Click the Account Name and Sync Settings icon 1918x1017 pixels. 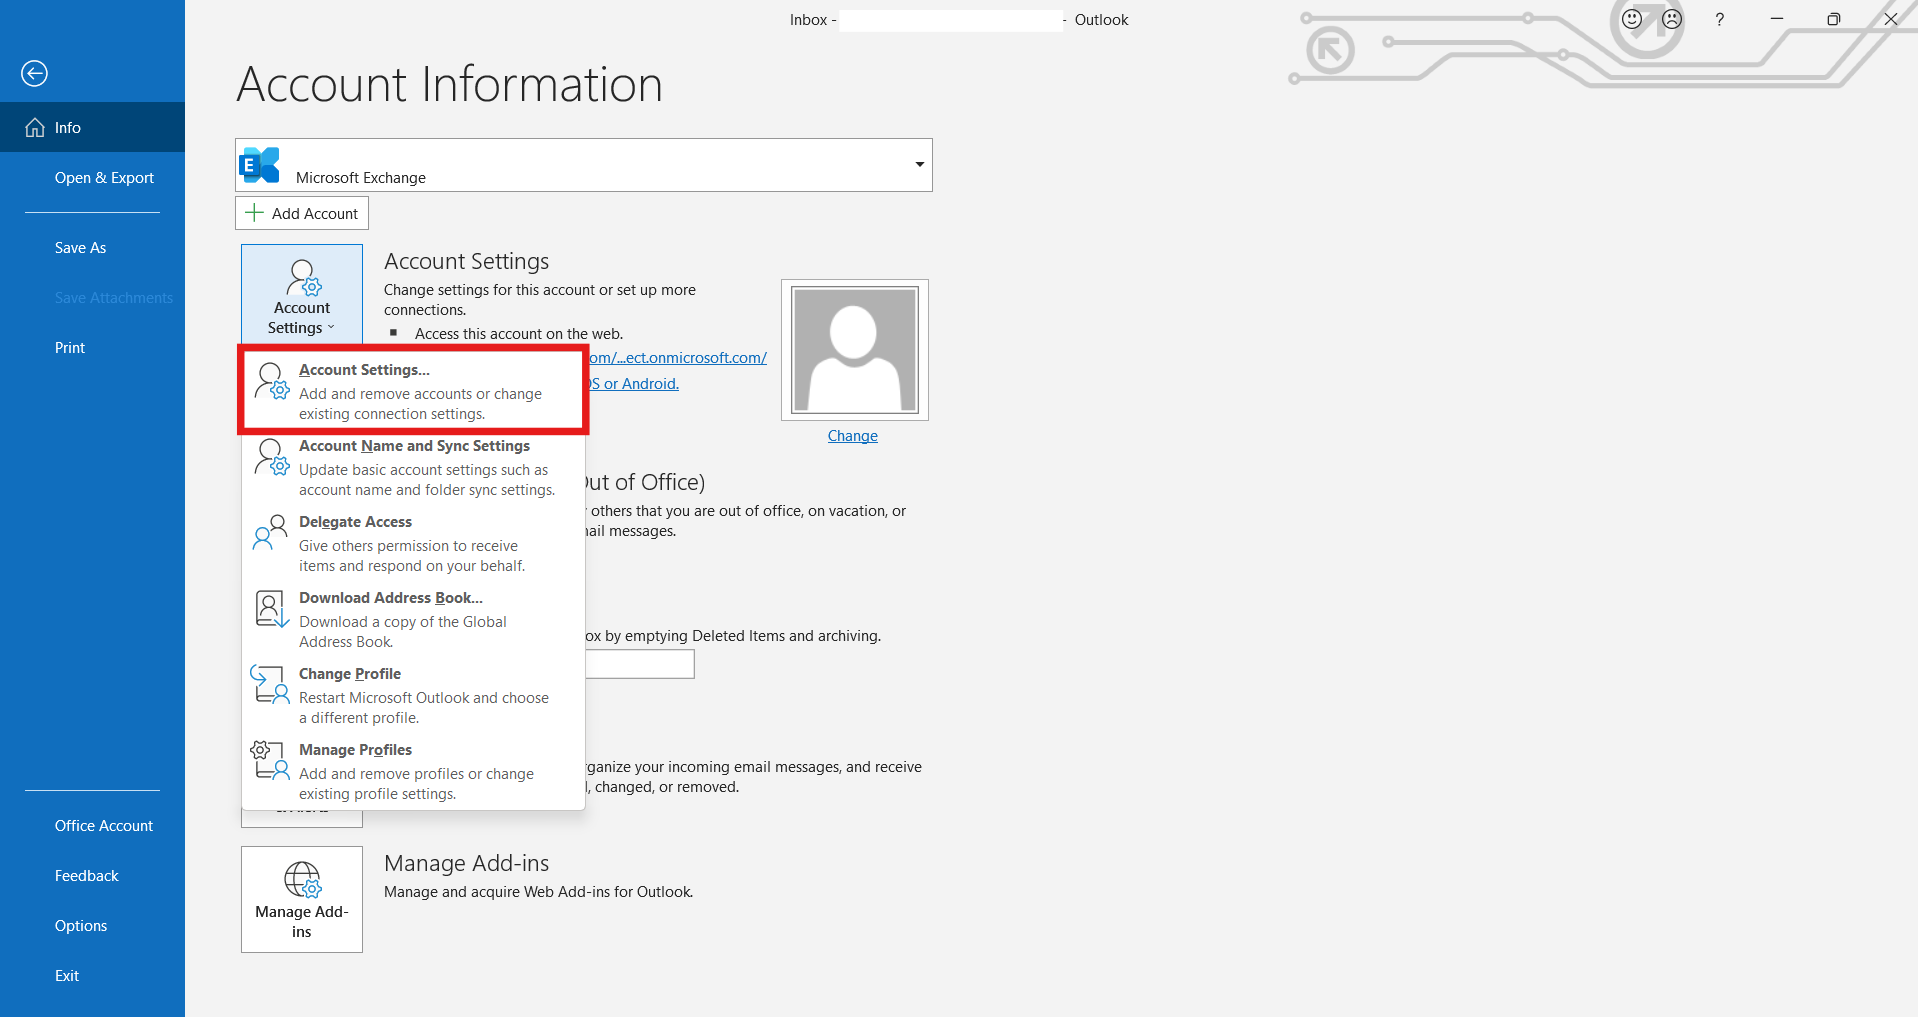click(x=271, y=457)
